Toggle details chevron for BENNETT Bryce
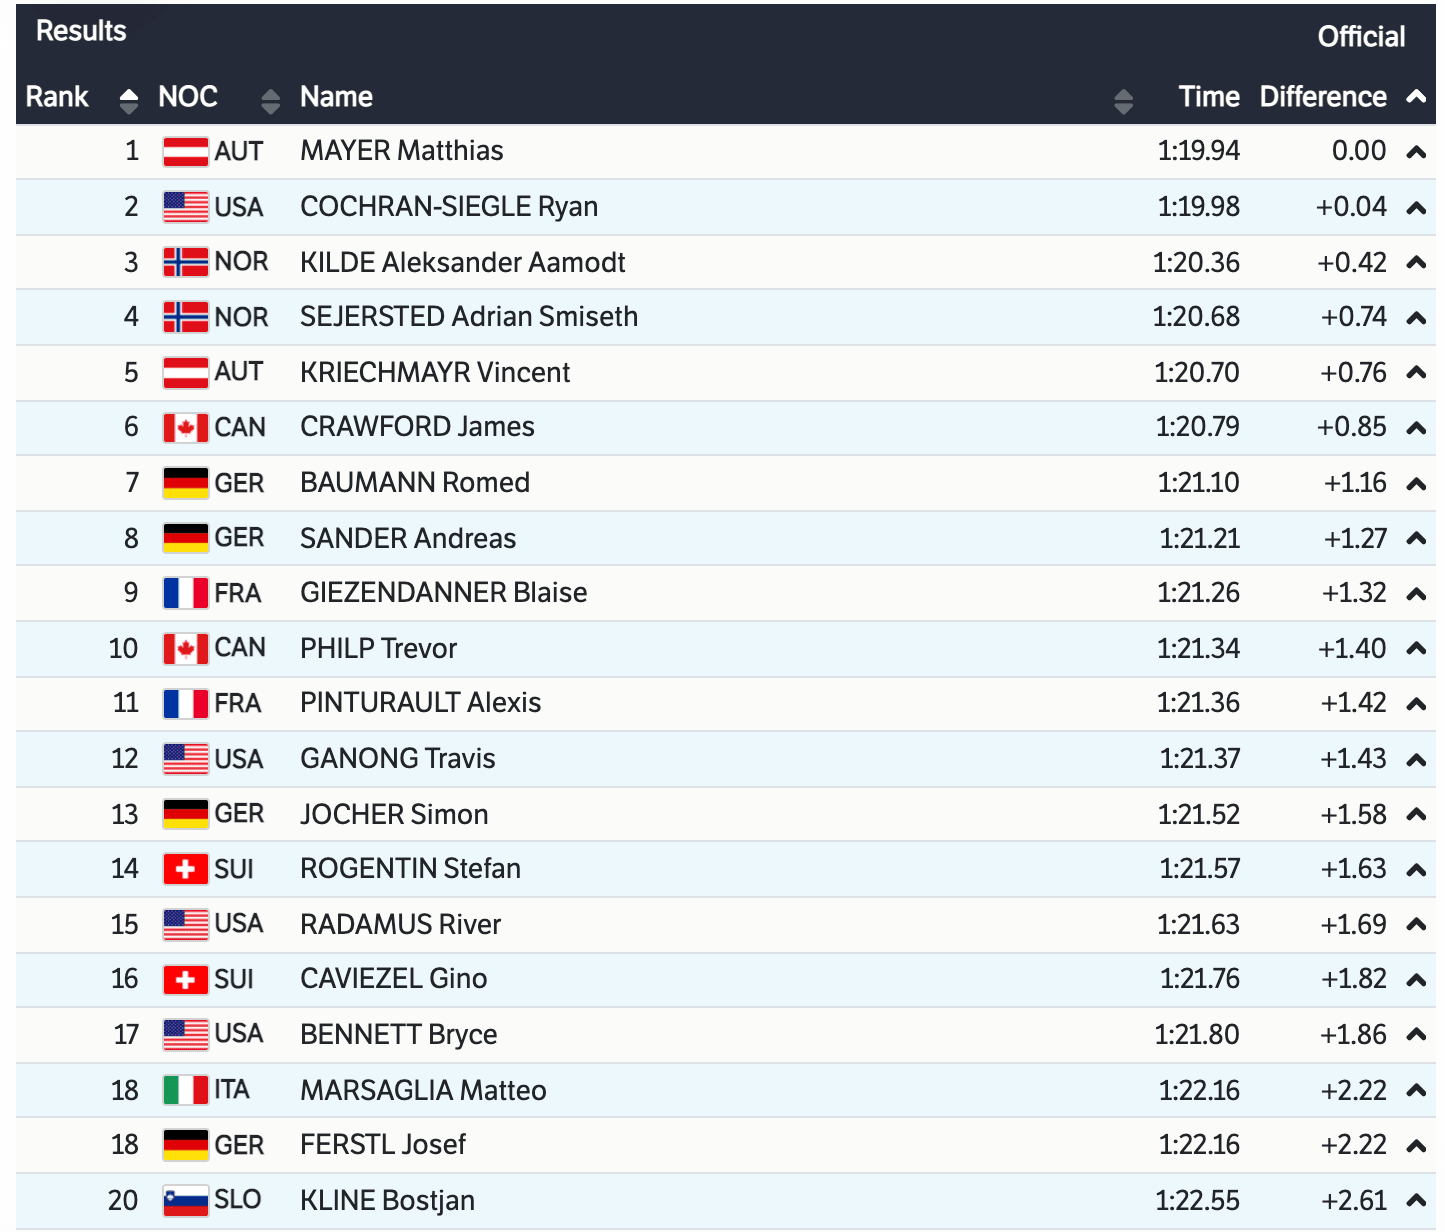 [1416, 1035]
